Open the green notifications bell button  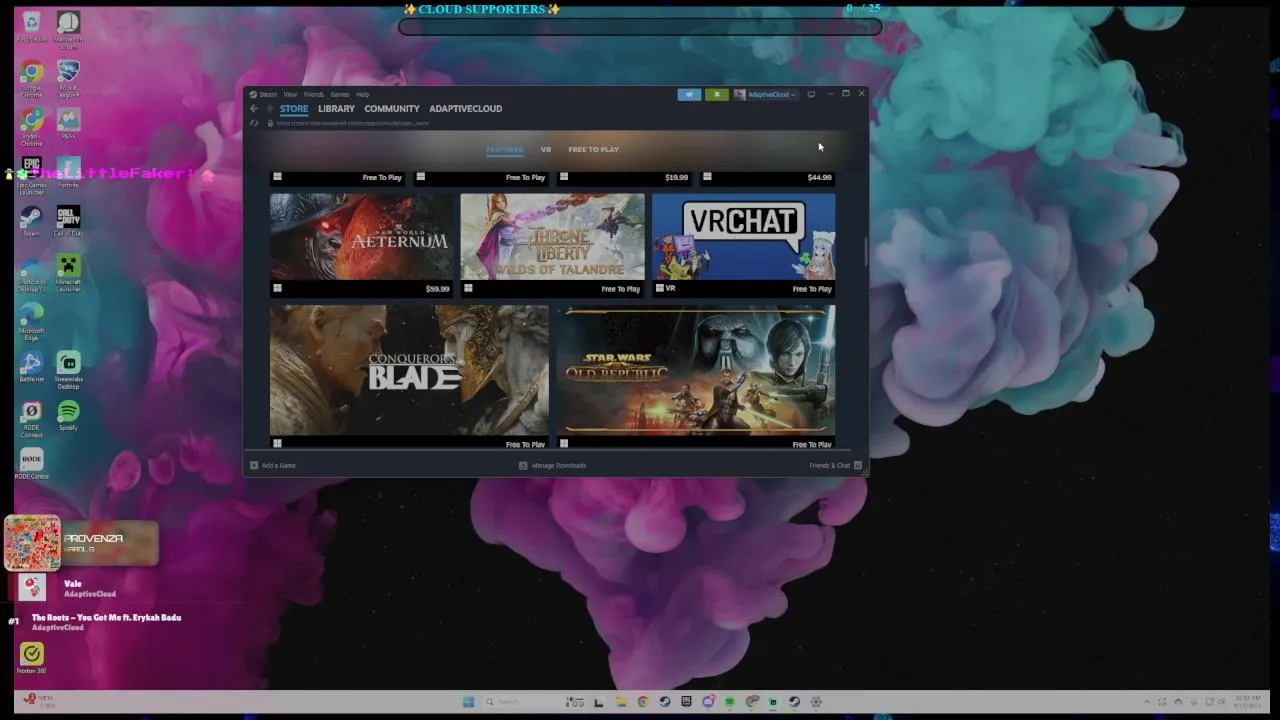(716, 94)
